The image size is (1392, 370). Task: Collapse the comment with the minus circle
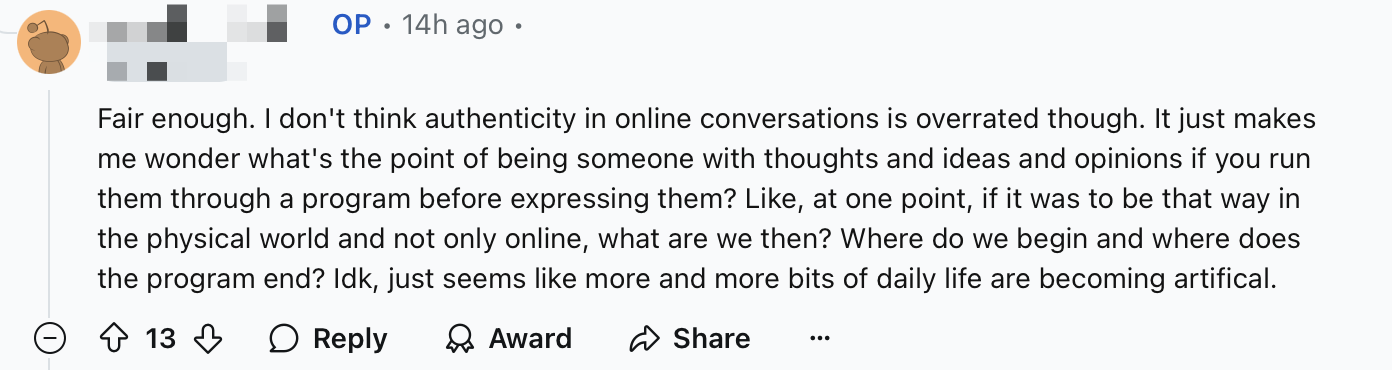pos(50,338)
